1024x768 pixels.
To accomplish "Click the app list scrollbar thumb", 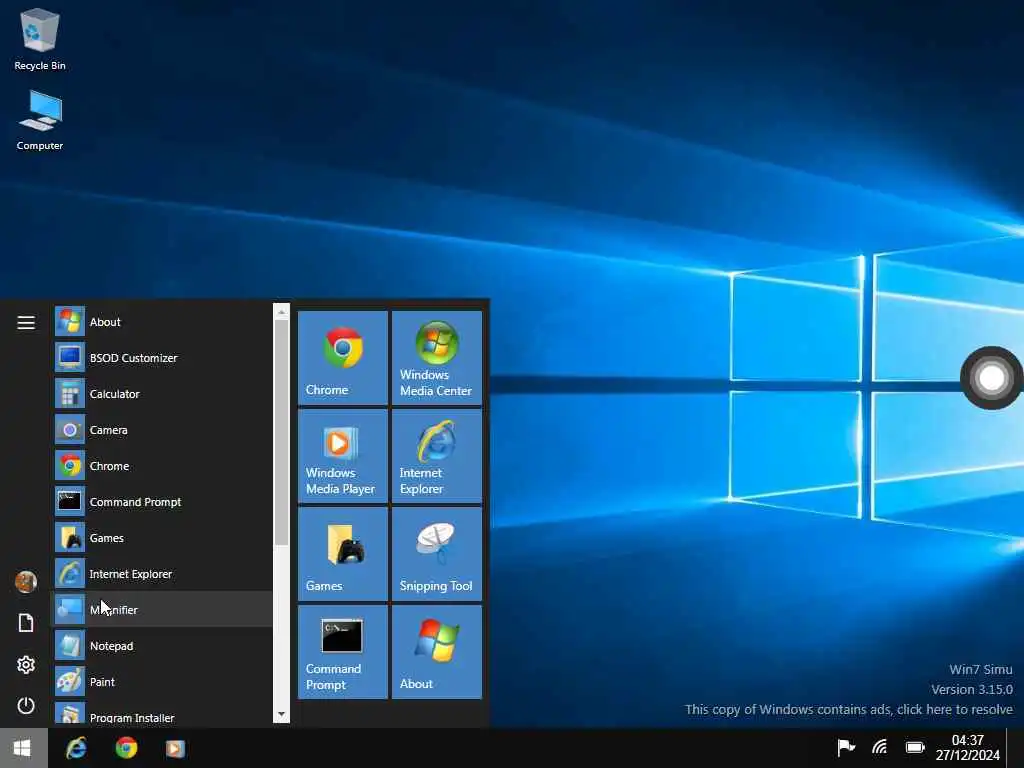I will pos(281,432).
